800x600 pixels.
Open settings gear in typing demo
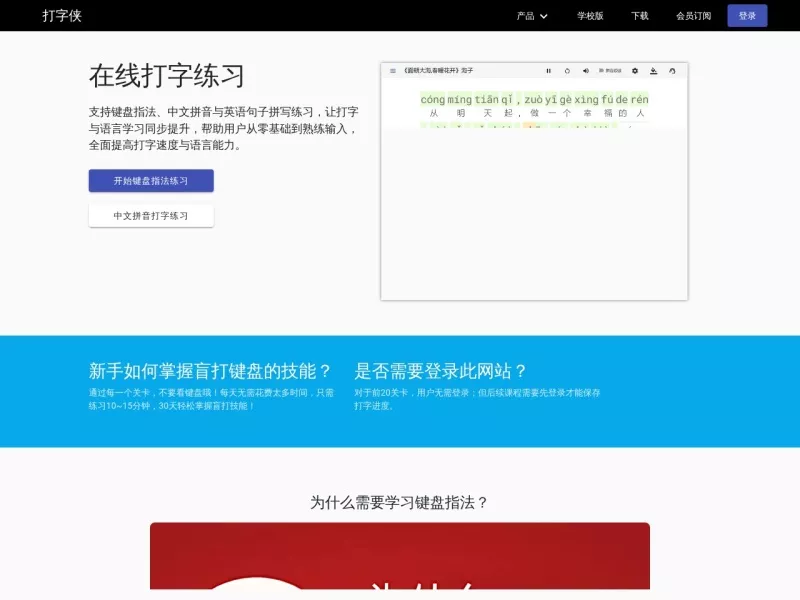click(635, 71)
